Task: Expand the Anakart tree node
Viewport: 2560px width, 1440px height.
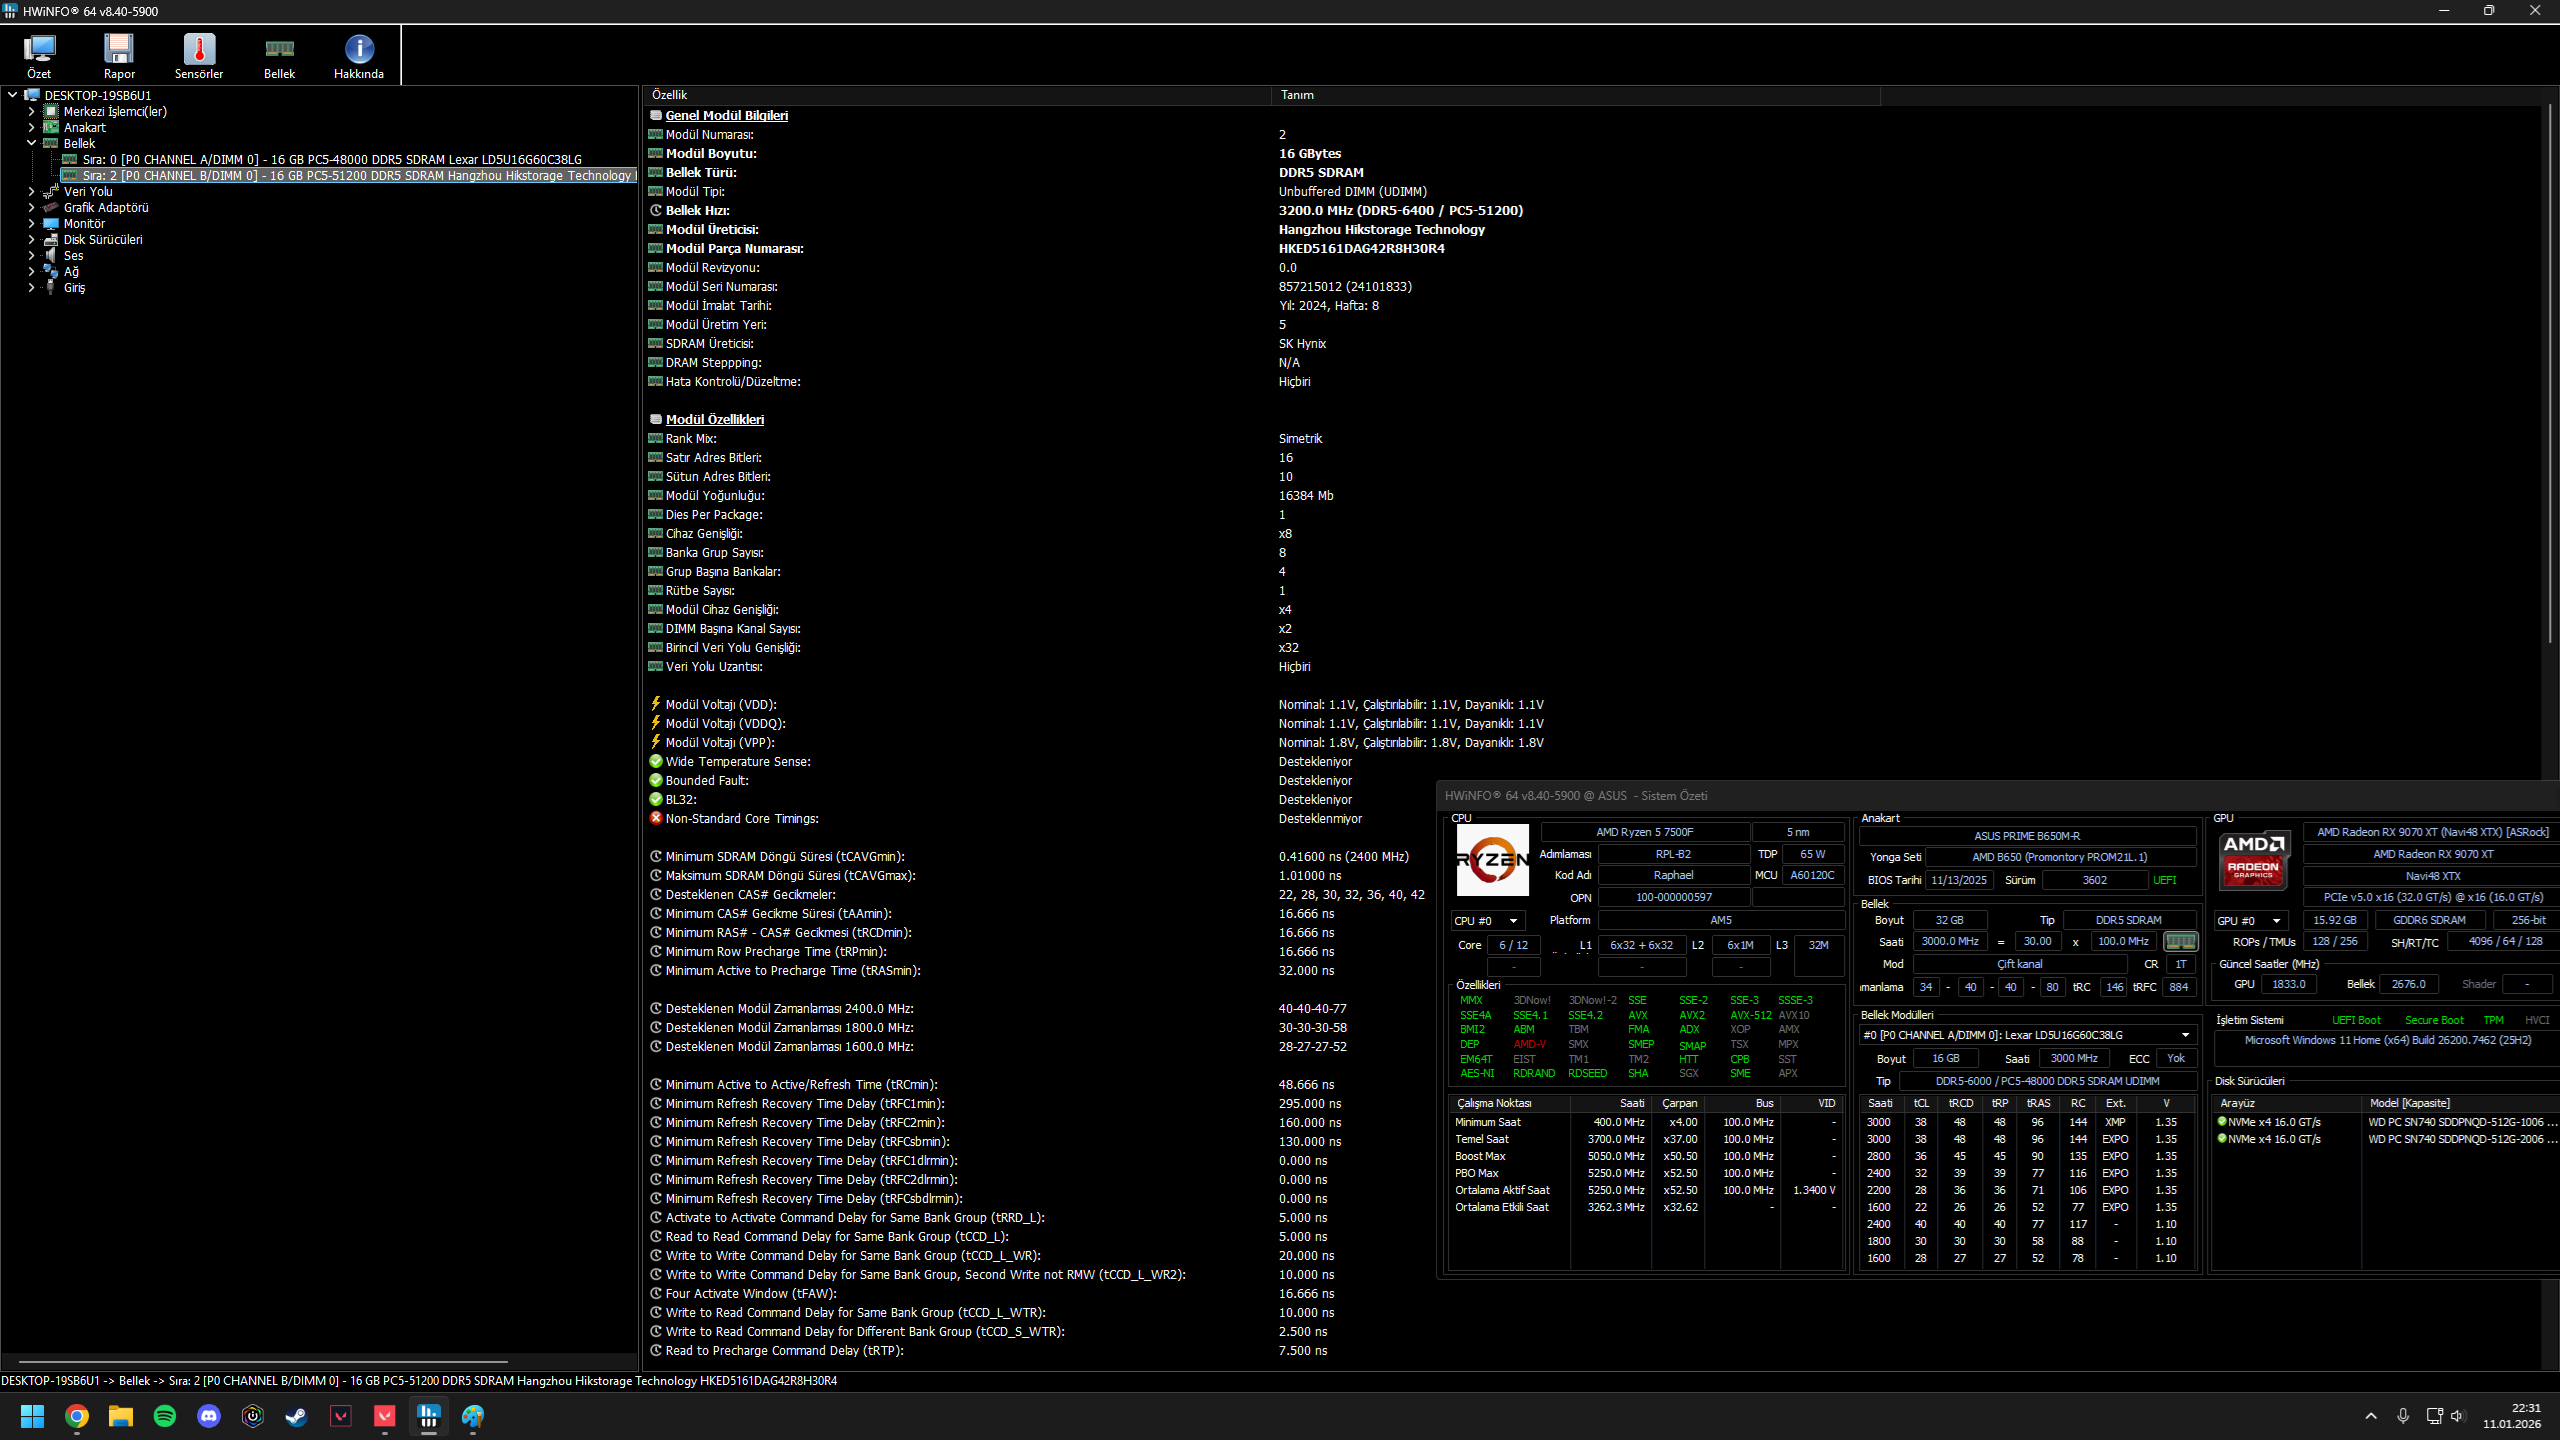Action: [x=31, y=127]
